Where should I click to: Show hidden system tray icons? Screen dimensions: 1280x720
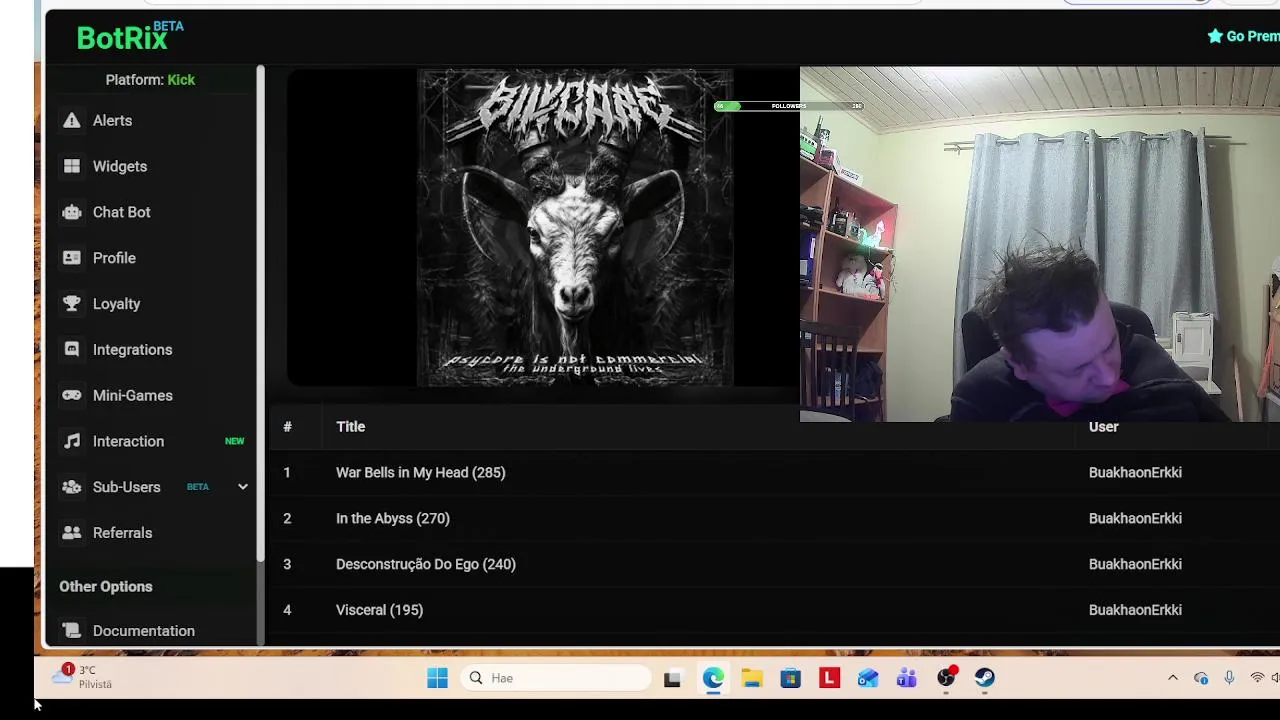(1173, 678)
